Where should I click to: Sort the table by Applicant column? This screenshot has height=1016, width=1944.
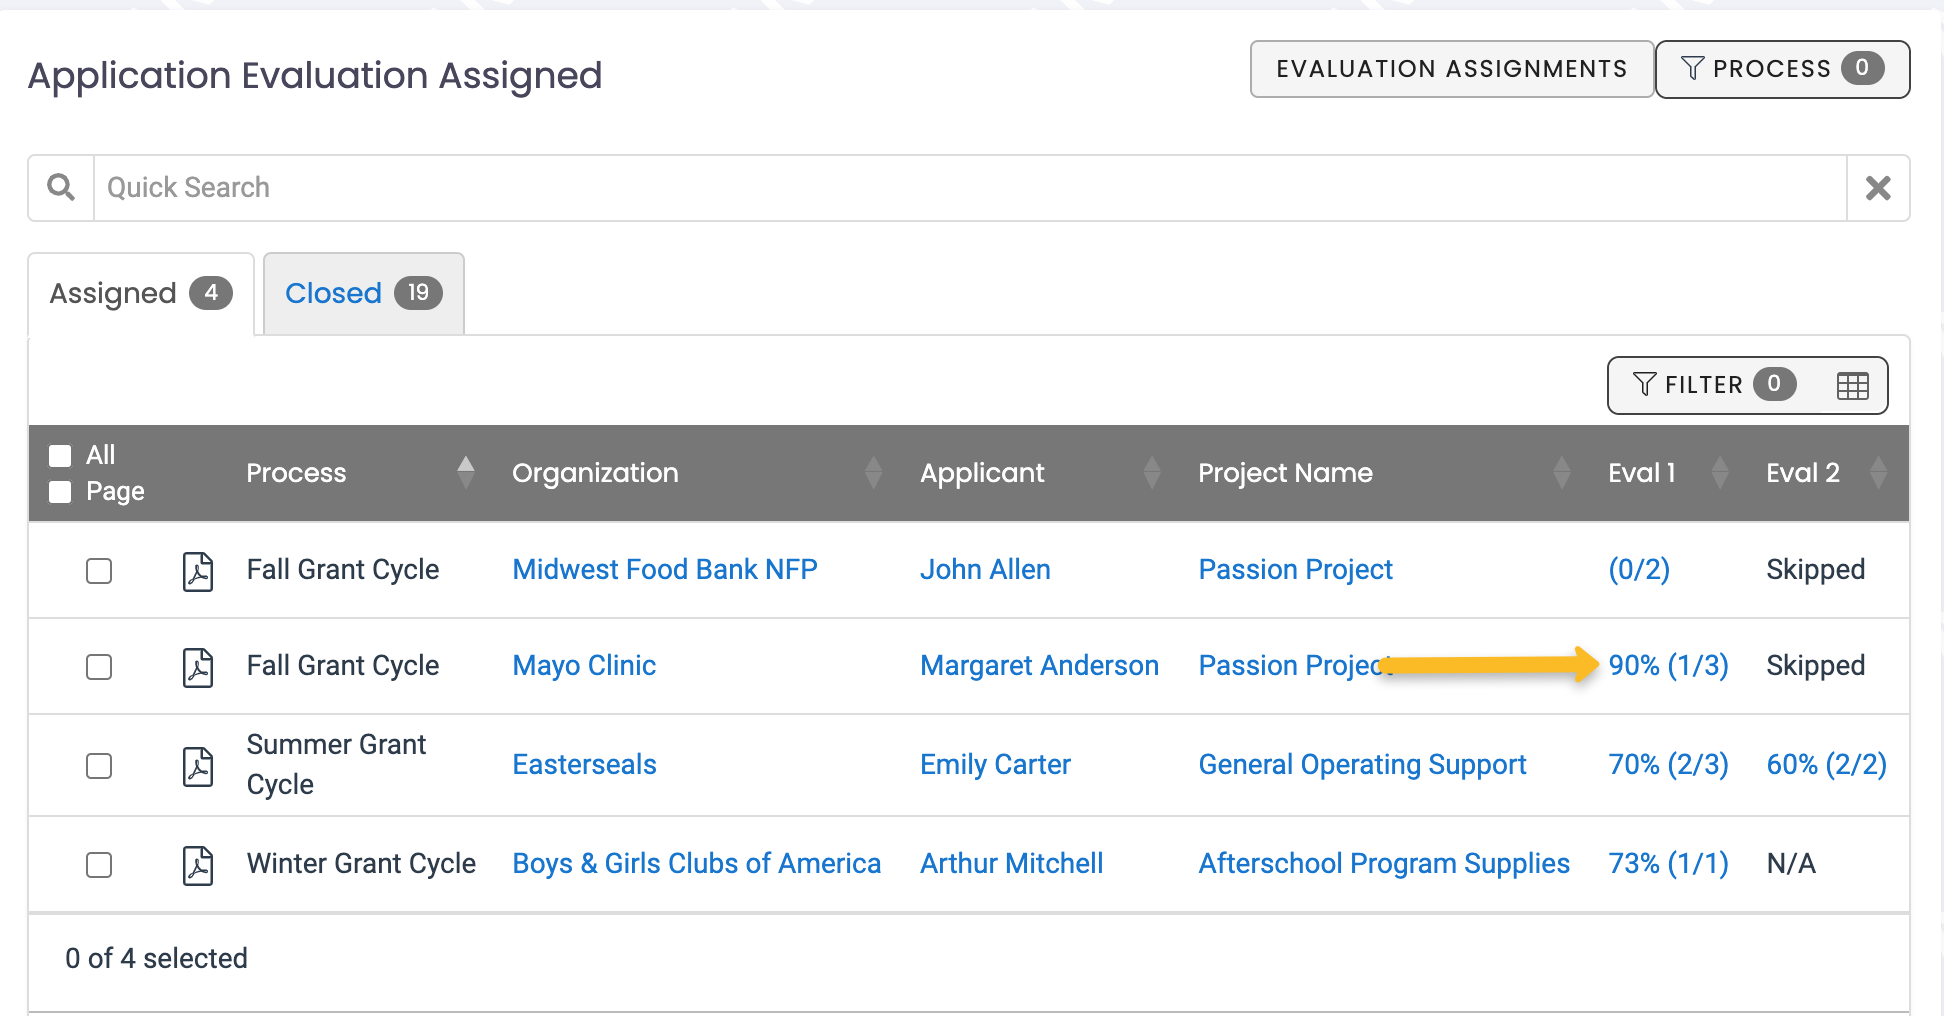click(1154, 472)
